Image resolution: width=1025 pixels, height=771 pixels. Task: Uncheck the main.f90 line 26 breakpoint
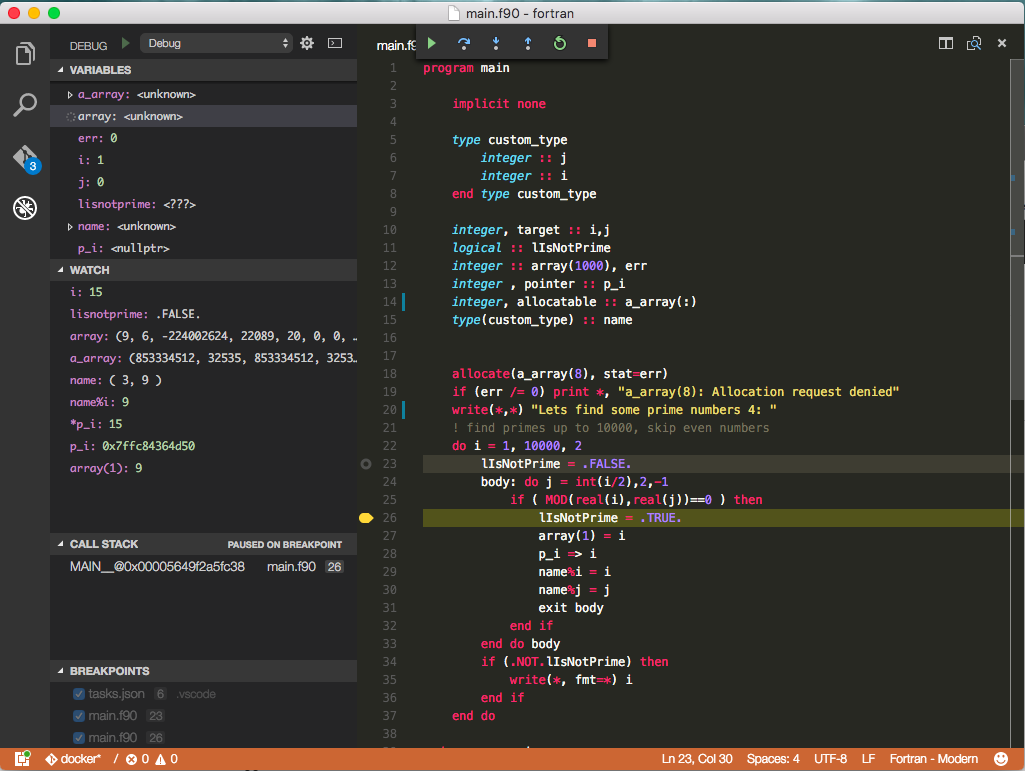click(79, 738)
